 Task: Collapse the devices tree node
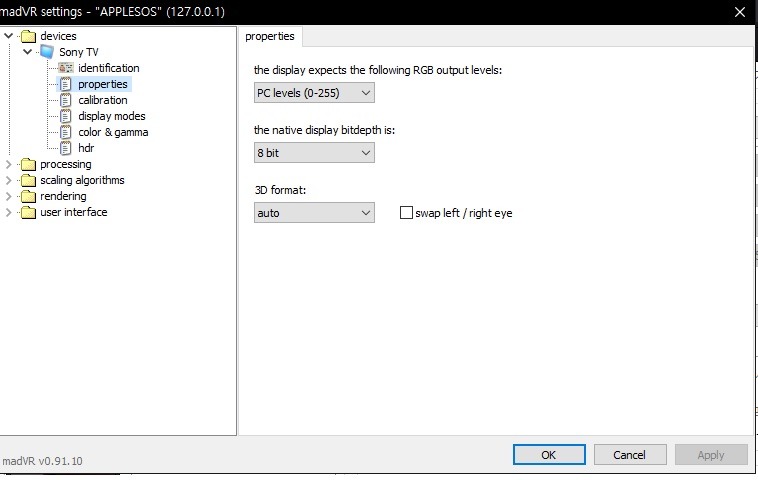pos(10,36)
